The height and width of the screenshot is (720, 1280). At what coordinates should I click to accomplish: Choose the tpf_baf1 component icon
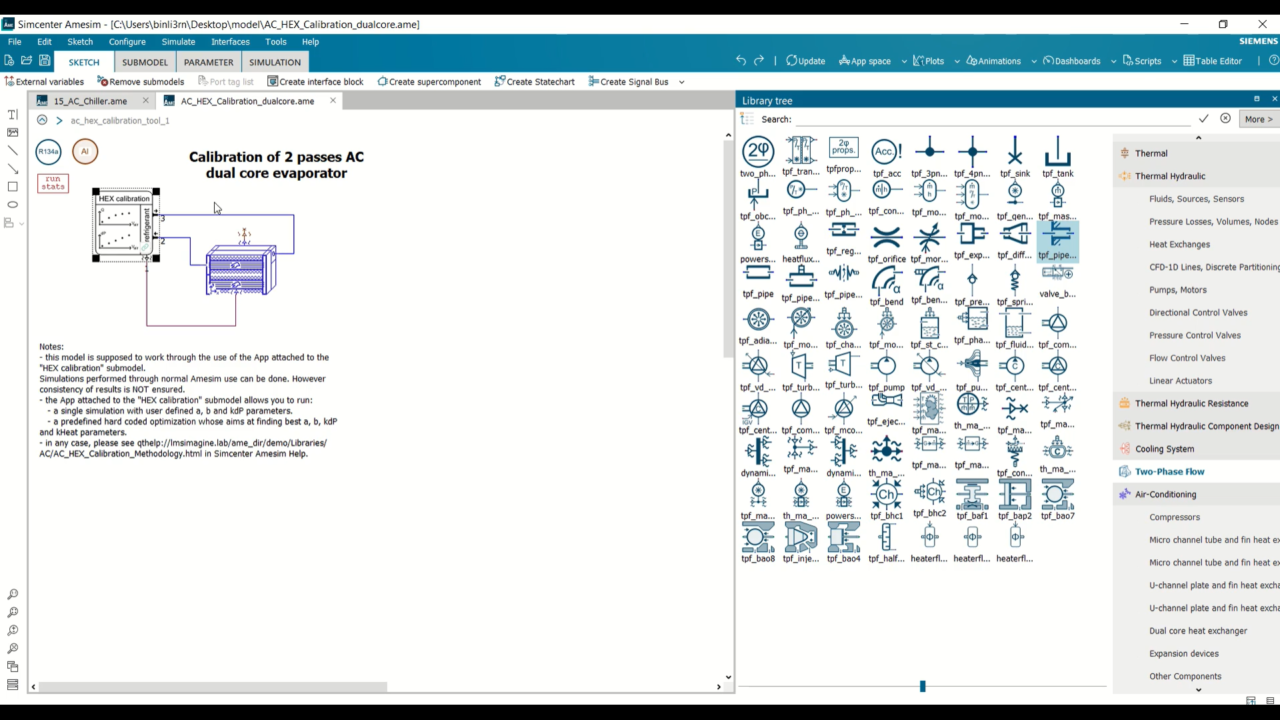pyautogui.click(x=972, y=494)
